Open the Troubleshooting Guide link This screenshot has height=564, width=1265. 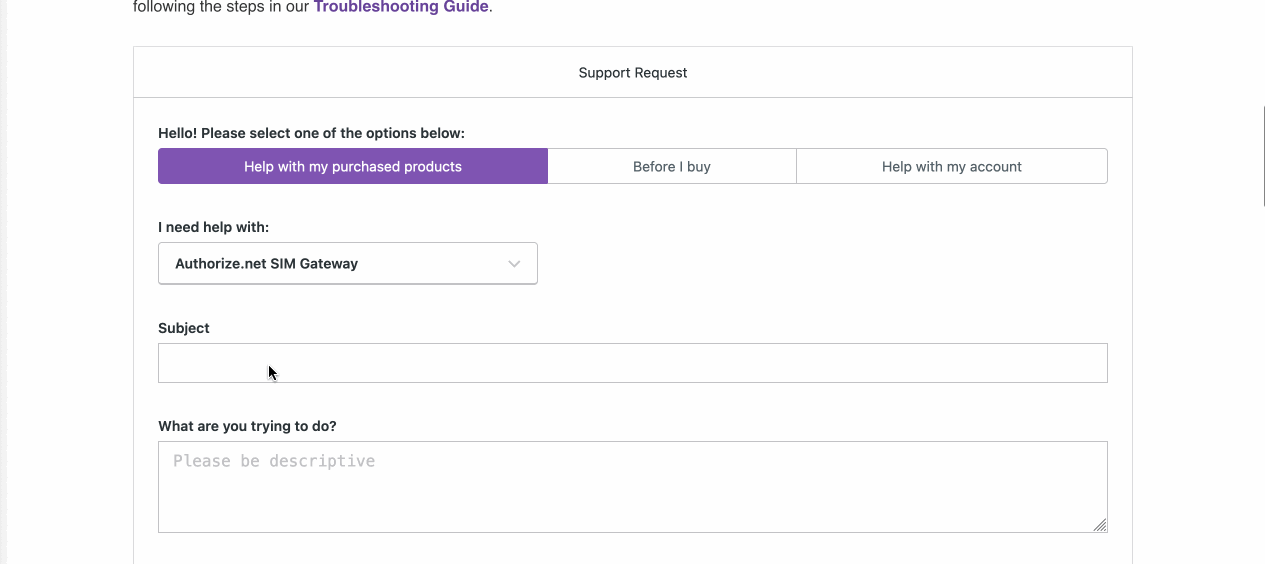401,7
